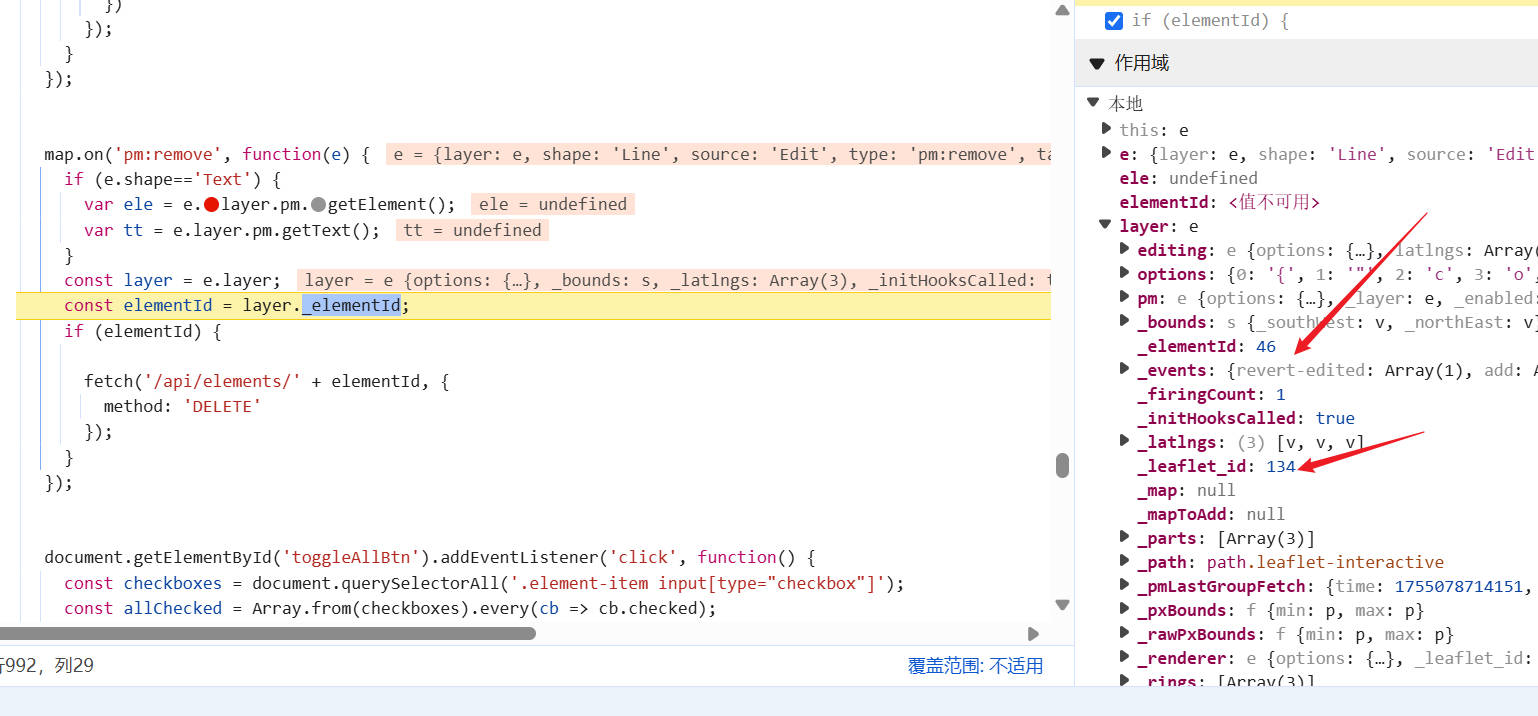Expand the 'editing' property of layer
Viewport: 1538px width, 716px height.
1123,250
